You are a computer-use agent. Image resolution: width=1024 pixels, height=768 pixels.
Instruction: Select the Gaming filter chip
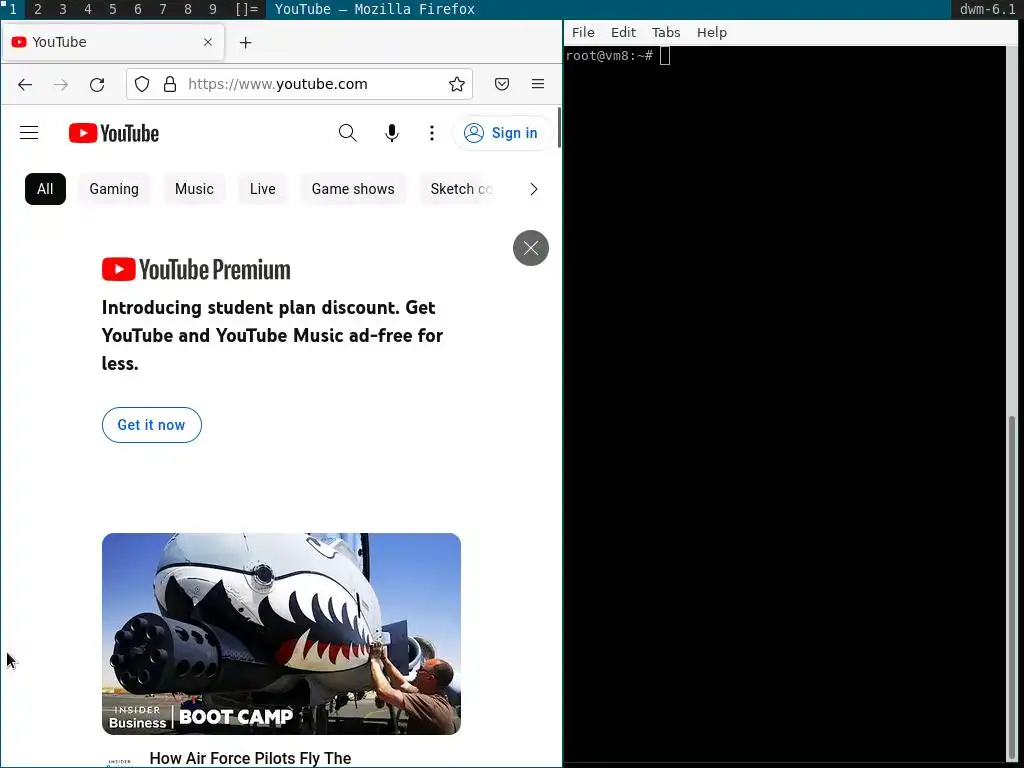point(114,189)
